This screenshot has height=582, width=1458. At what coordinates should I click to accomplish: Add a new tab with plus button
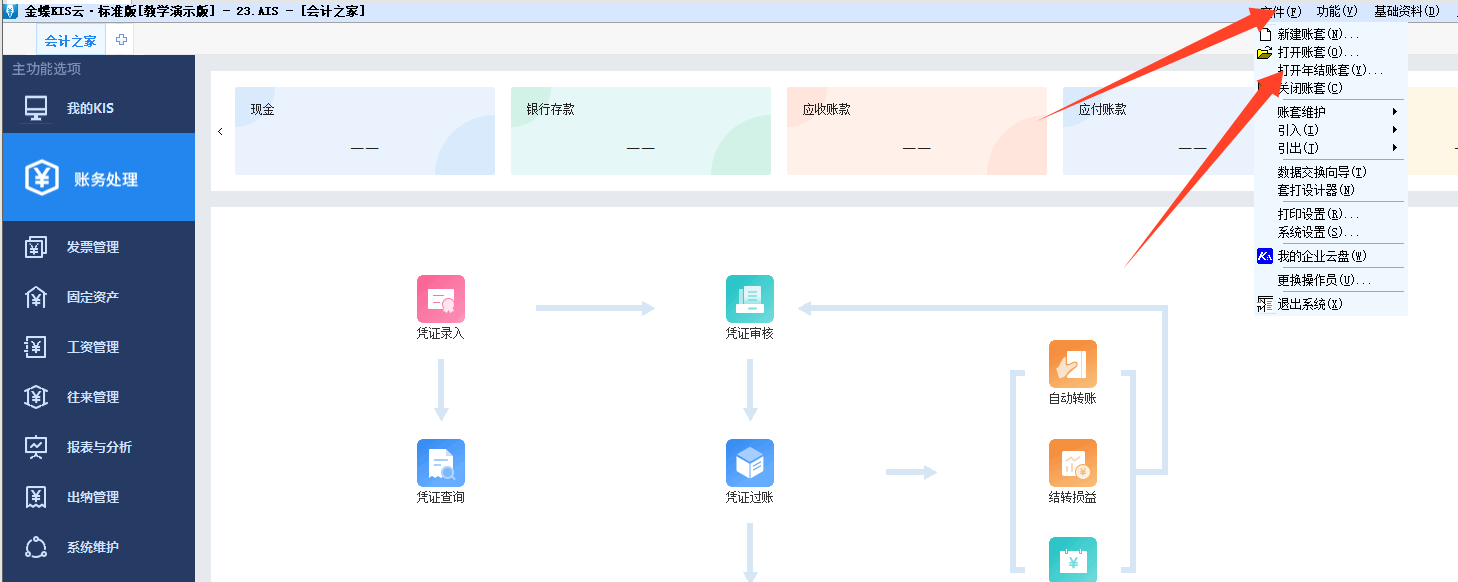[122, 40]
